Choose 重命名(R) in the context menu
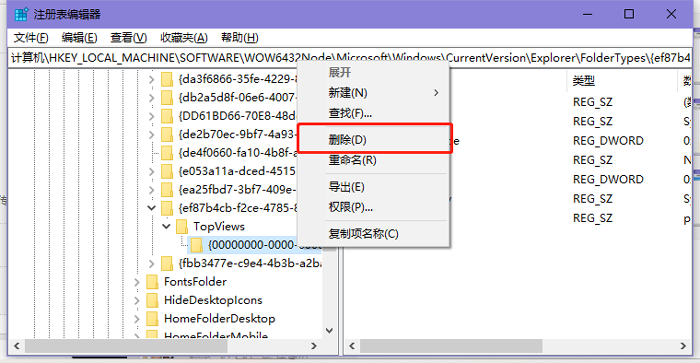Viewport: 700px width, 363px height. click(x=374, y=160)
